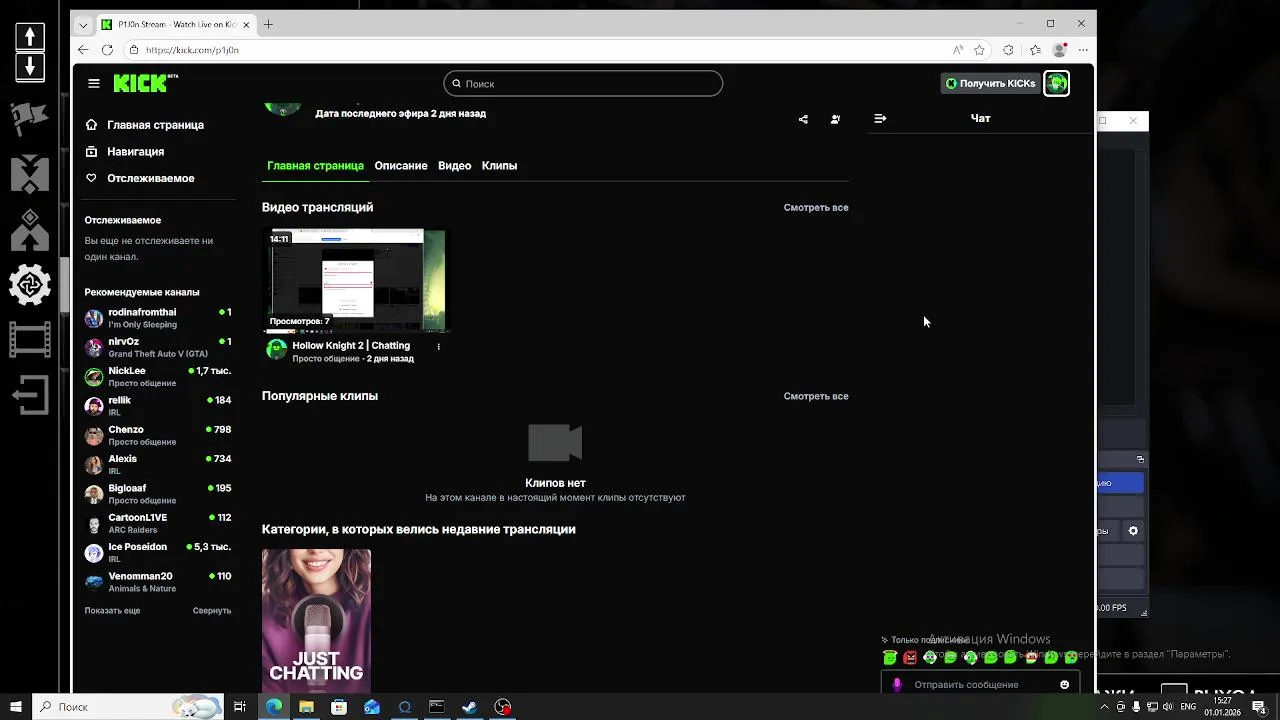Insert the angry red emote
Viewport: 1280px width, 720px height.
click(x=910, y=658)
